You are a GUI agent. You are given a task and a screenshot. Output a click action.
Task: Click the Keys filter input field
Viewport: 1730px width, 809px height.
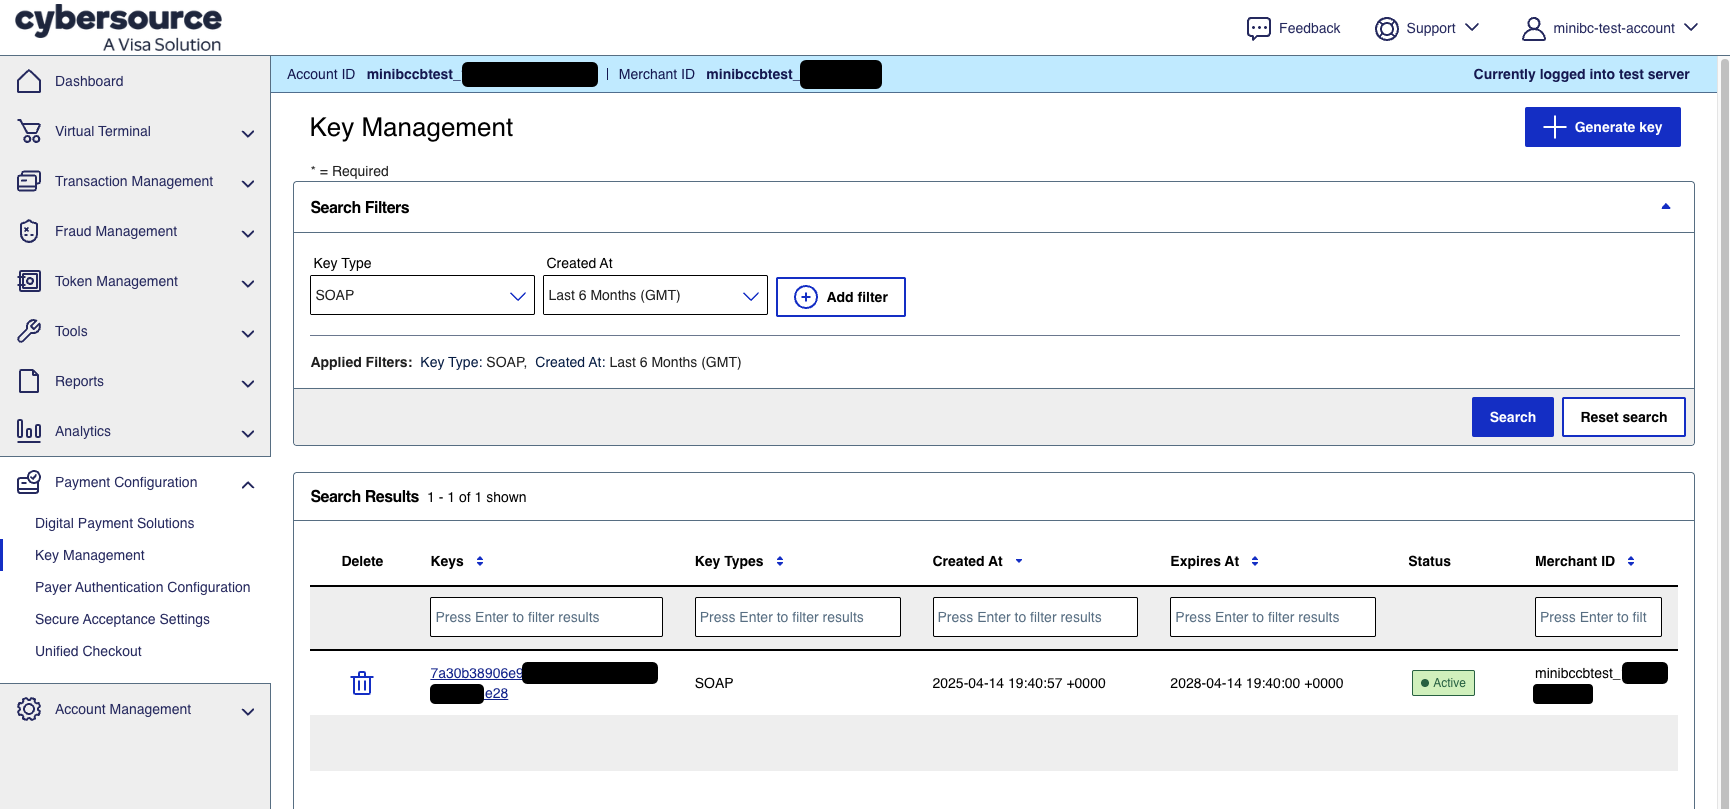pos(546,617)
